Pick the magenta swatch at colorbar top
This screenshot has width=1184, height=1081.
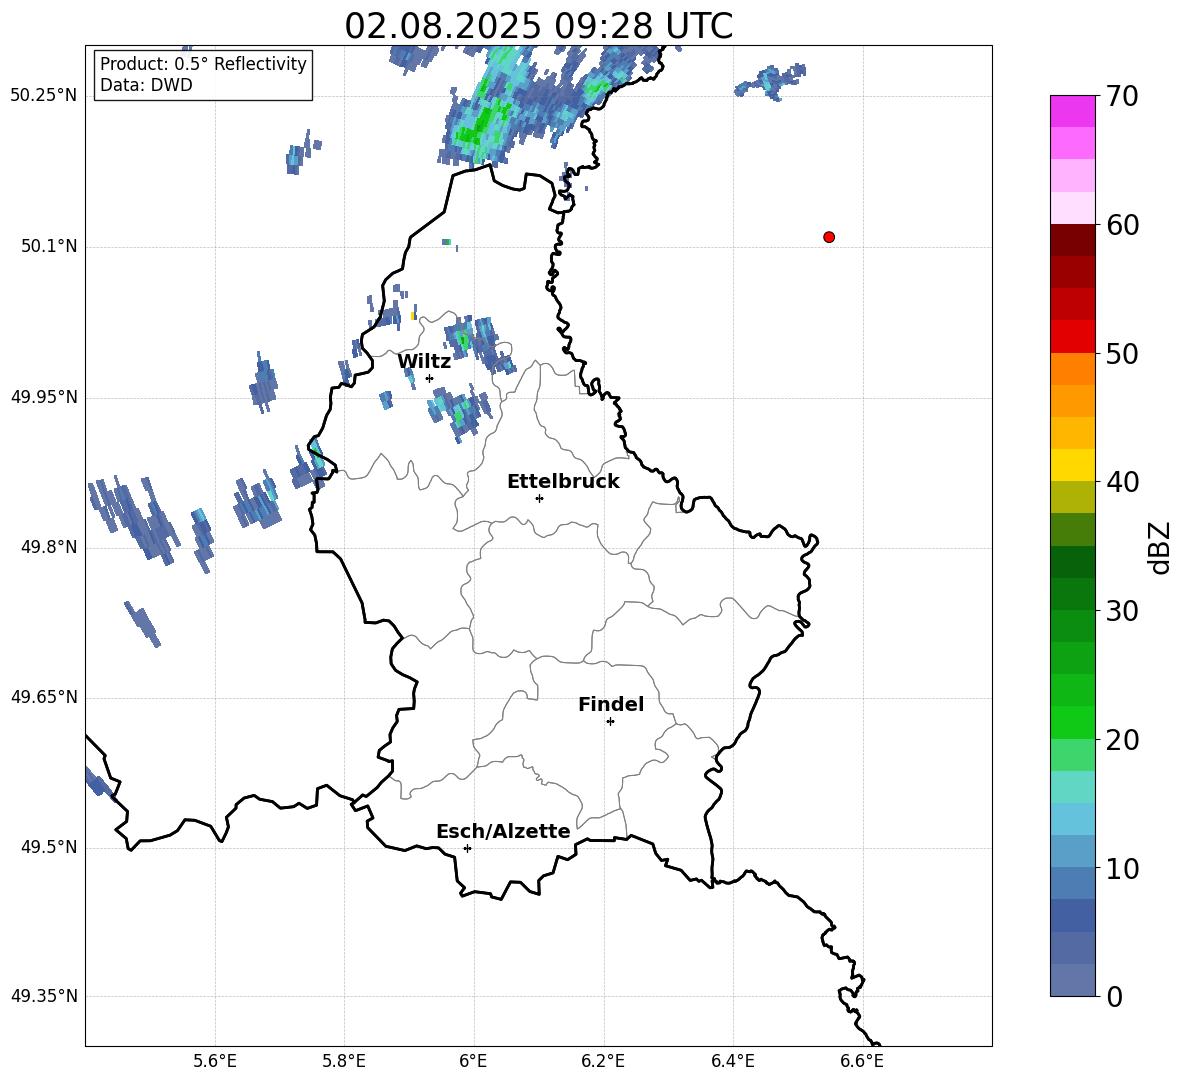1073,111
